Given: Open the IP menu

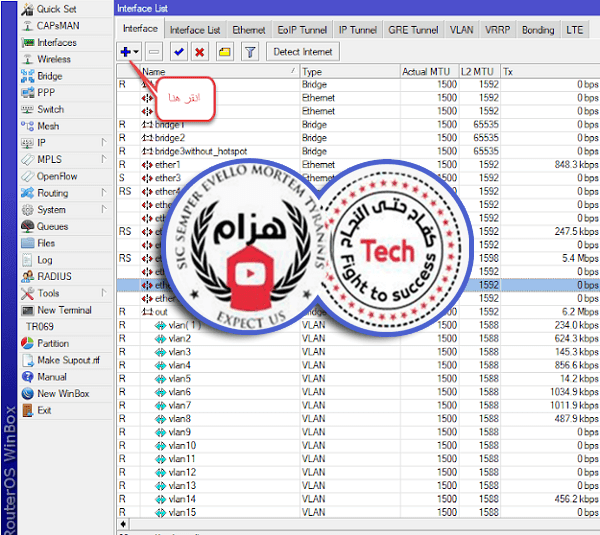Looking at the screenshot, I should click(65, 143).
